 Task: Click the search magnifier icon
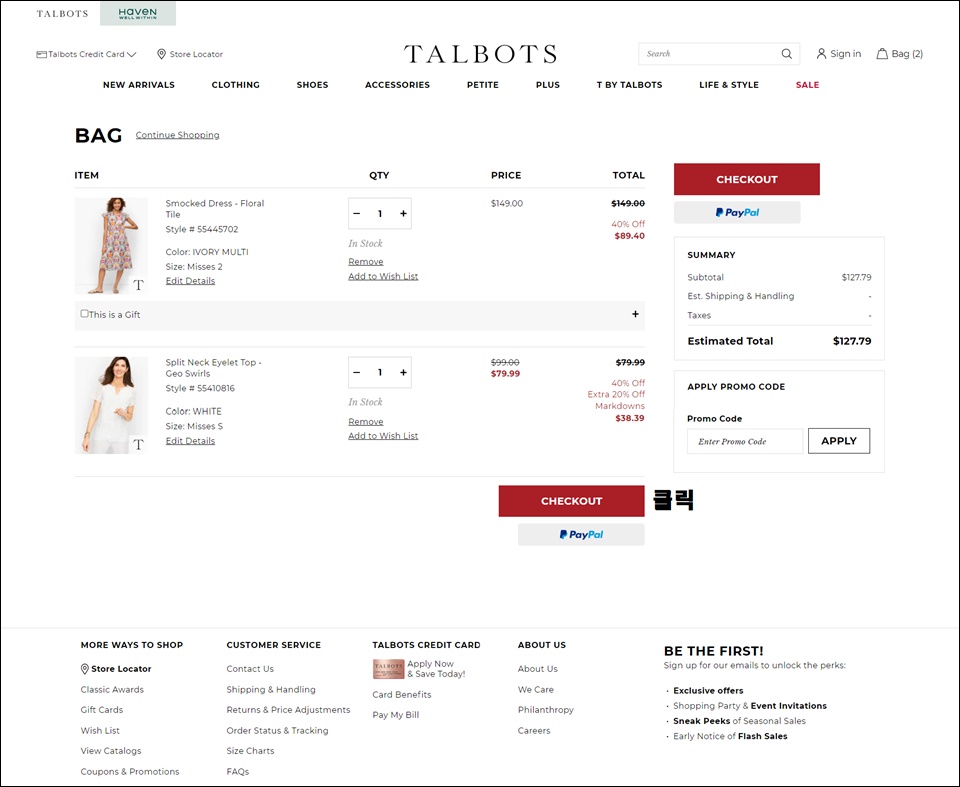786,54
